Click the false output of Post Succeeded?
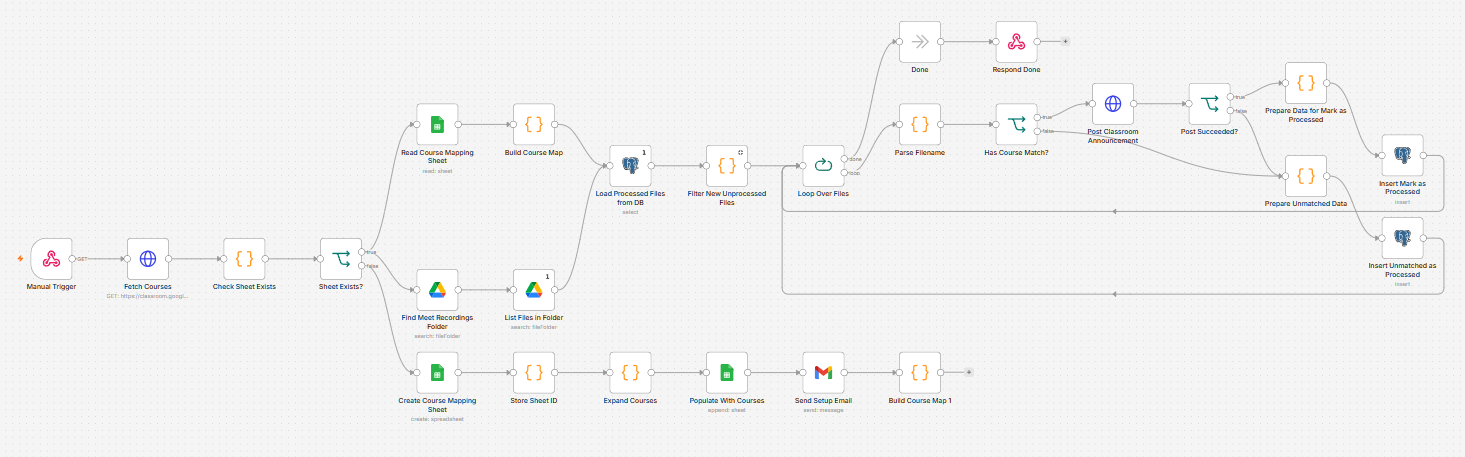This screenshot has height=457, width=1465. point(1230,111)
